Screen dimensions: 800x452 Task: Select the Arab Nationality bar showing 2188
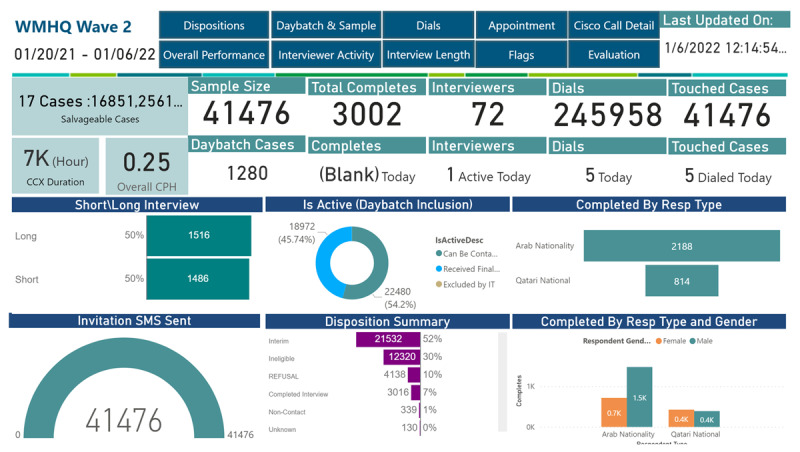point(681,246)
